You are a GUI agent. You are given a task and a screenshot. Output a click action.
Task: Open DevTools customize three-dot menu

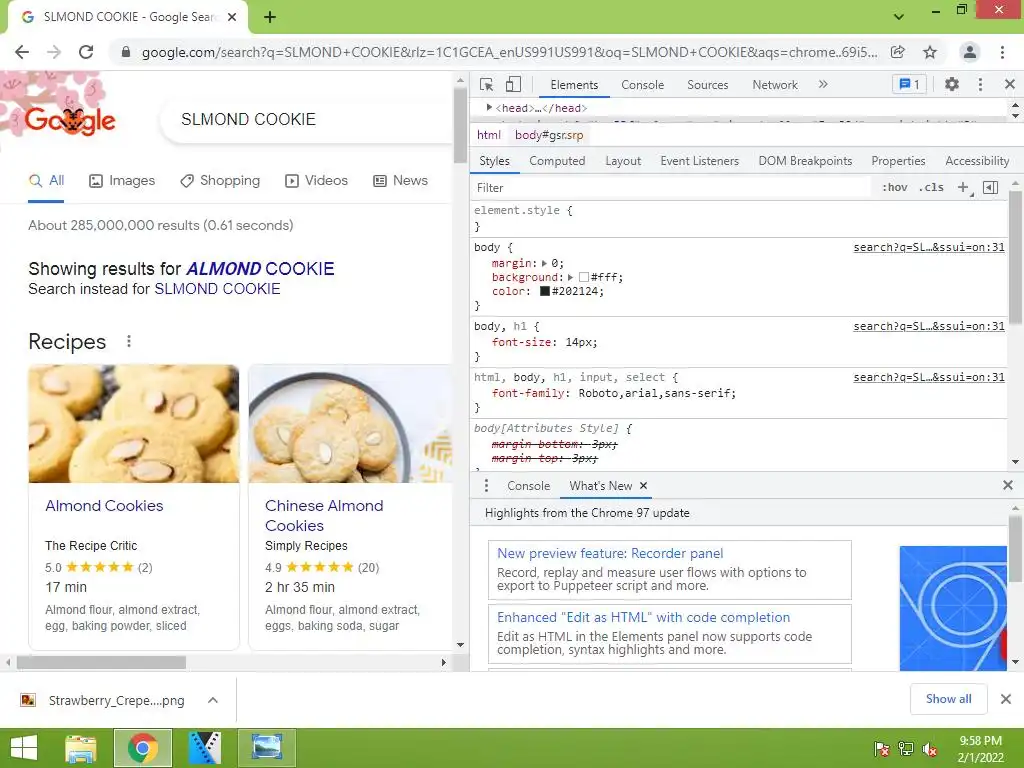click(980, 84)
